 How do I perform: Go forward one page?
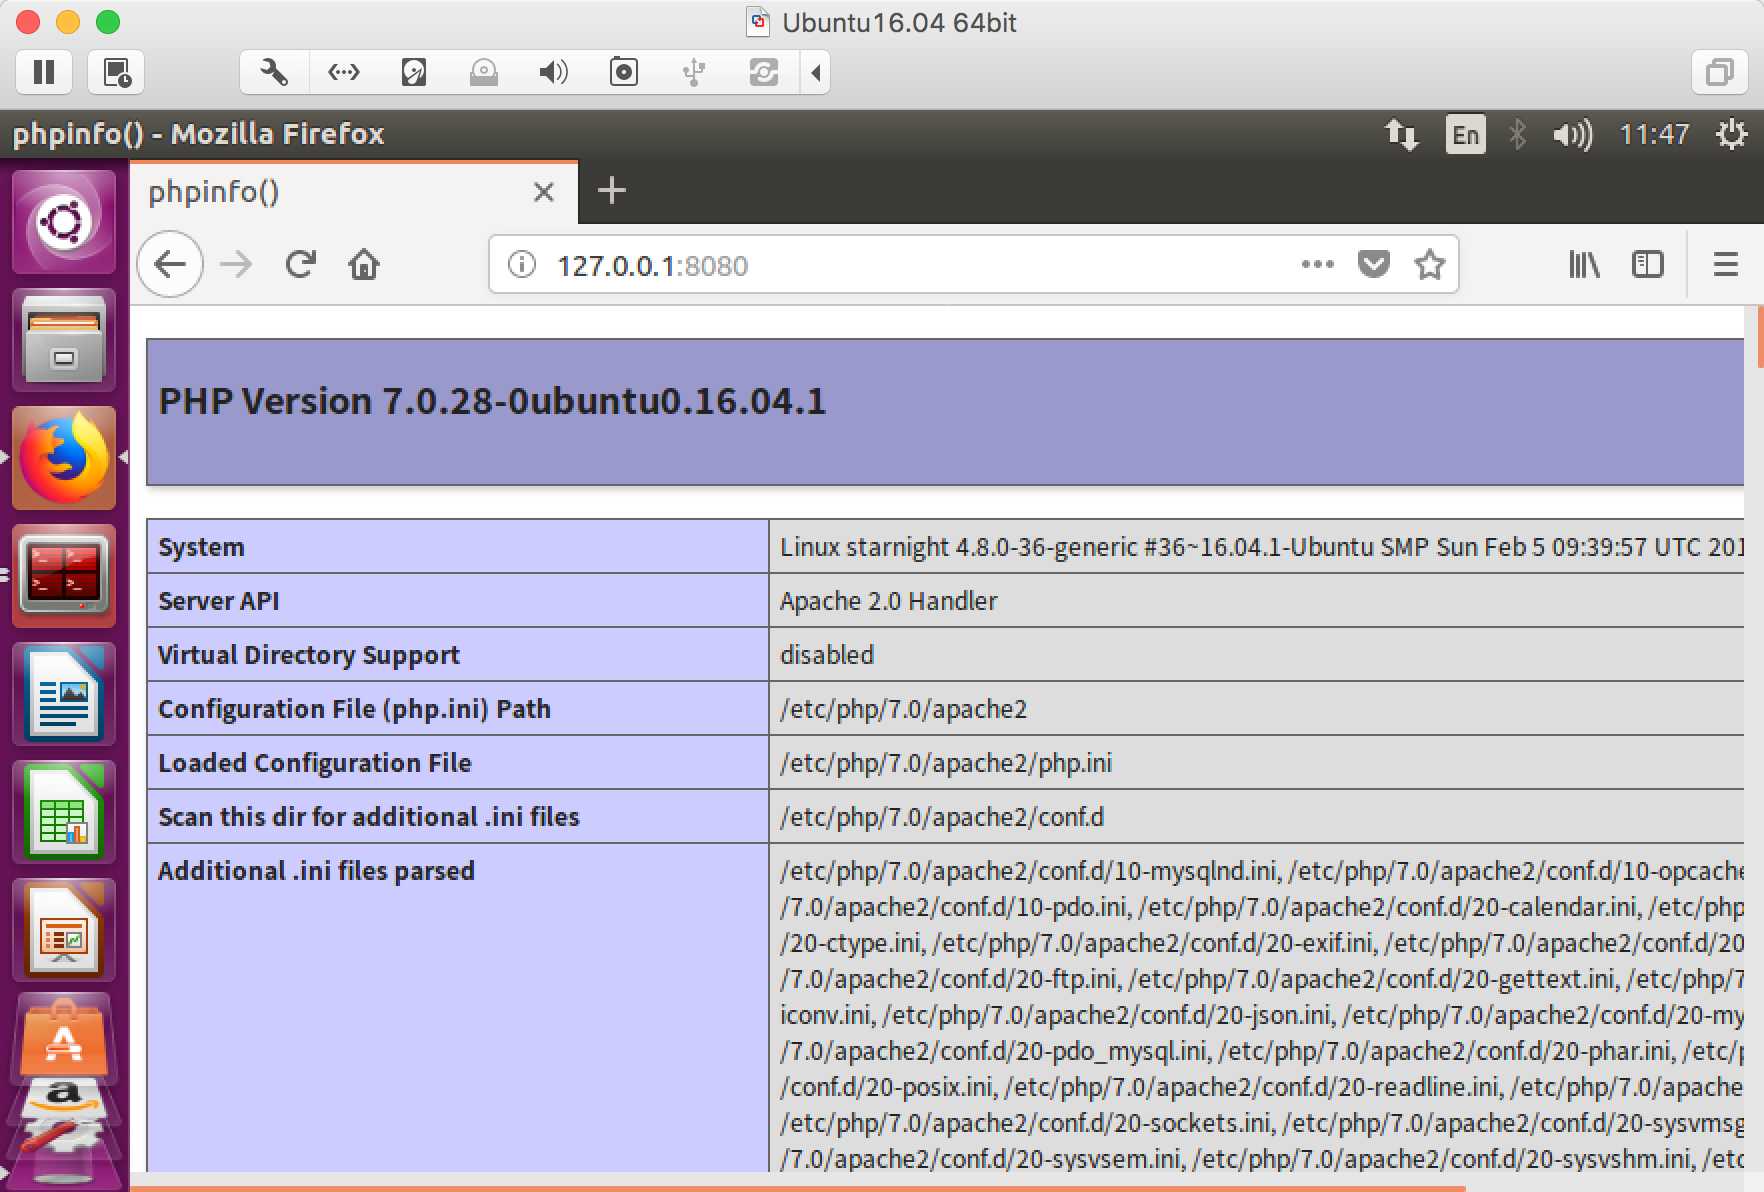236,264
